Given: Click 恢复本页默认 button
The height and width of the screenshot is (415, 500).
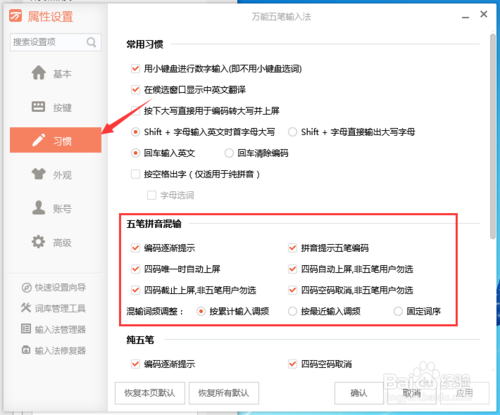Looking at the screenshot, I should [150, 393].
